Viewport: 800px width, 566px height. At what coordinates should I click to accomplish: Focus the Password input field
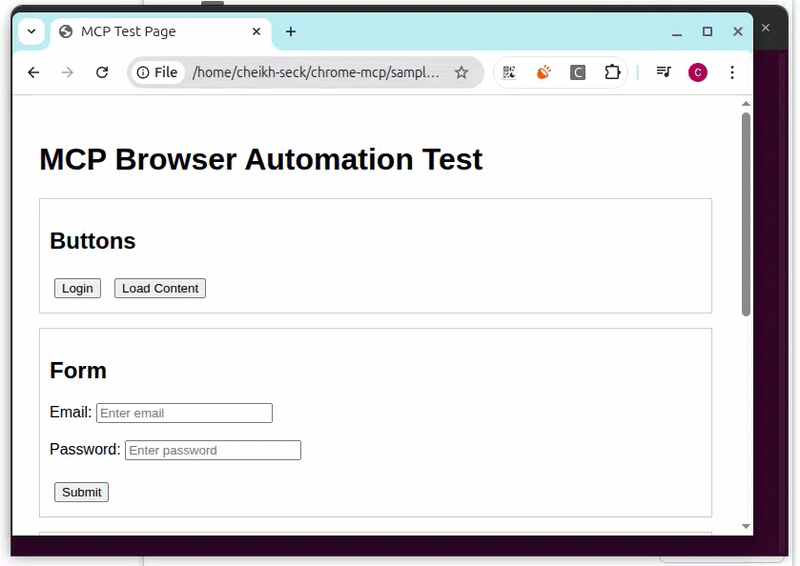213,450
